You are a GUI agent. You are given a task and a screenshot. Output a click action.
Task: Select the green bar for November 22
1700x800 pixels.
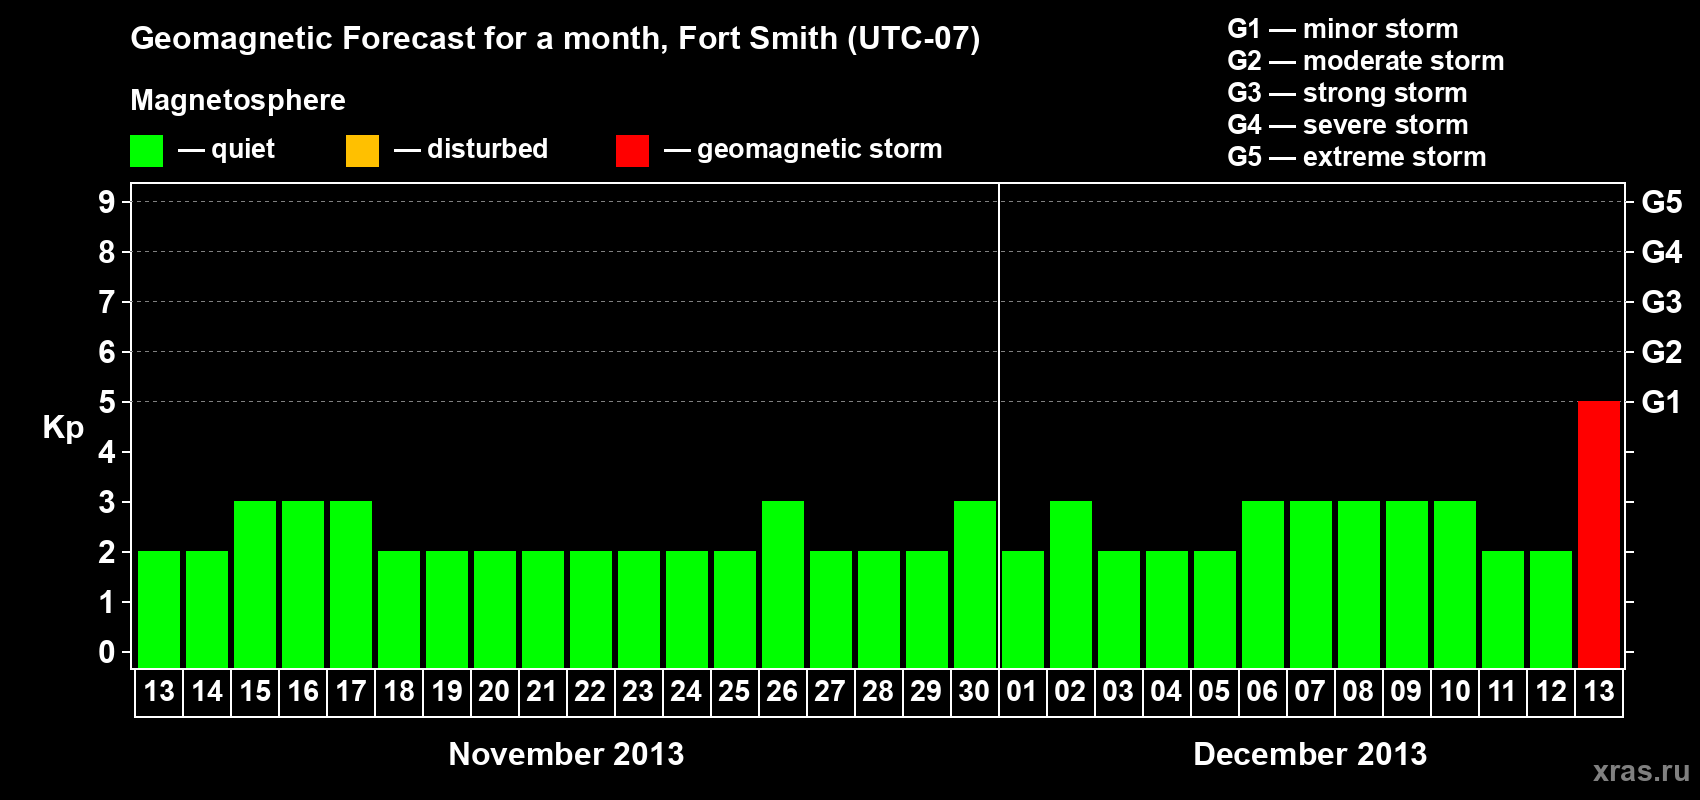[x=591, y=609]
